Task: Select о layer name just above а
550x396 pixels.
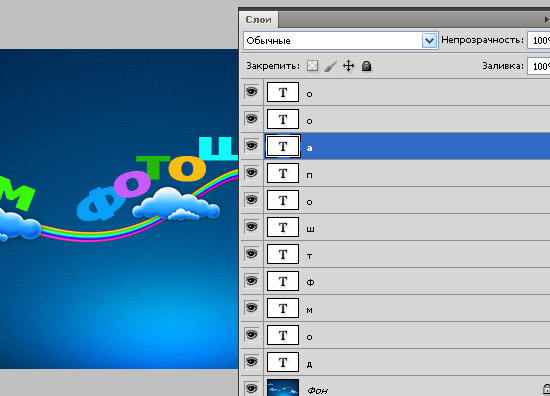Action: point(309,121)
